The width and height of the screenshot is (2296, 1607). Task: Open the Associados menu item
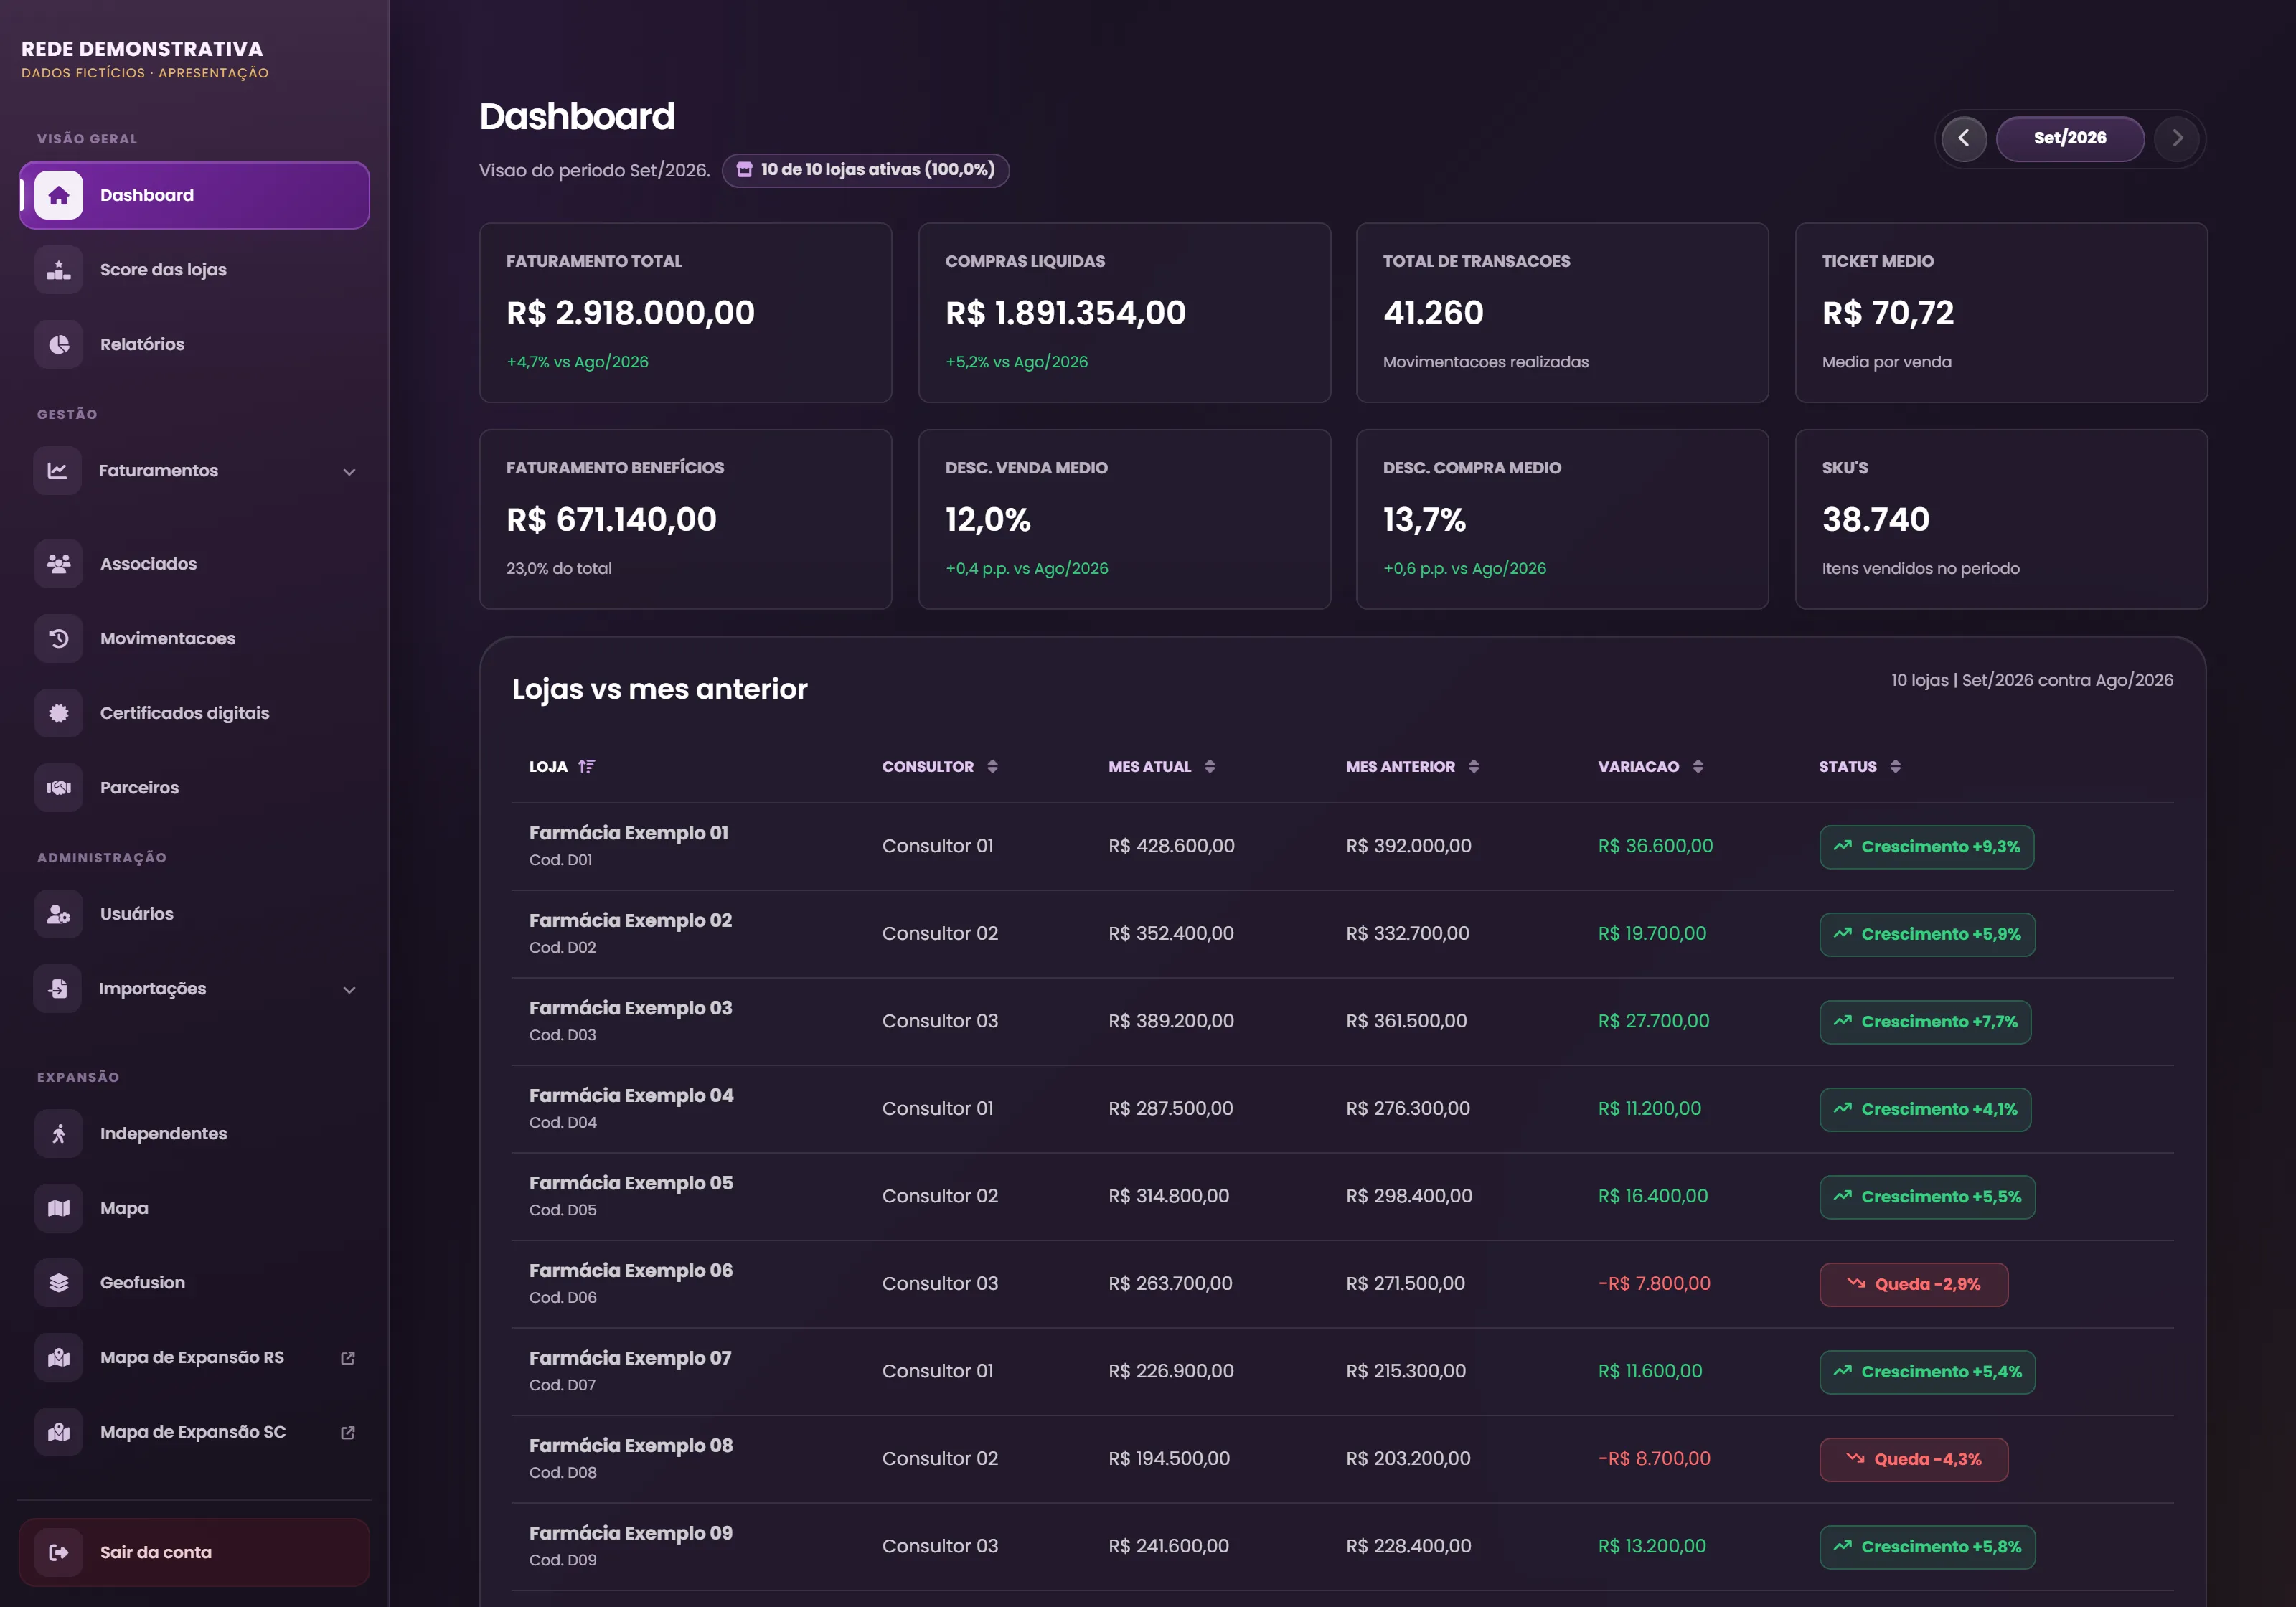194,564
